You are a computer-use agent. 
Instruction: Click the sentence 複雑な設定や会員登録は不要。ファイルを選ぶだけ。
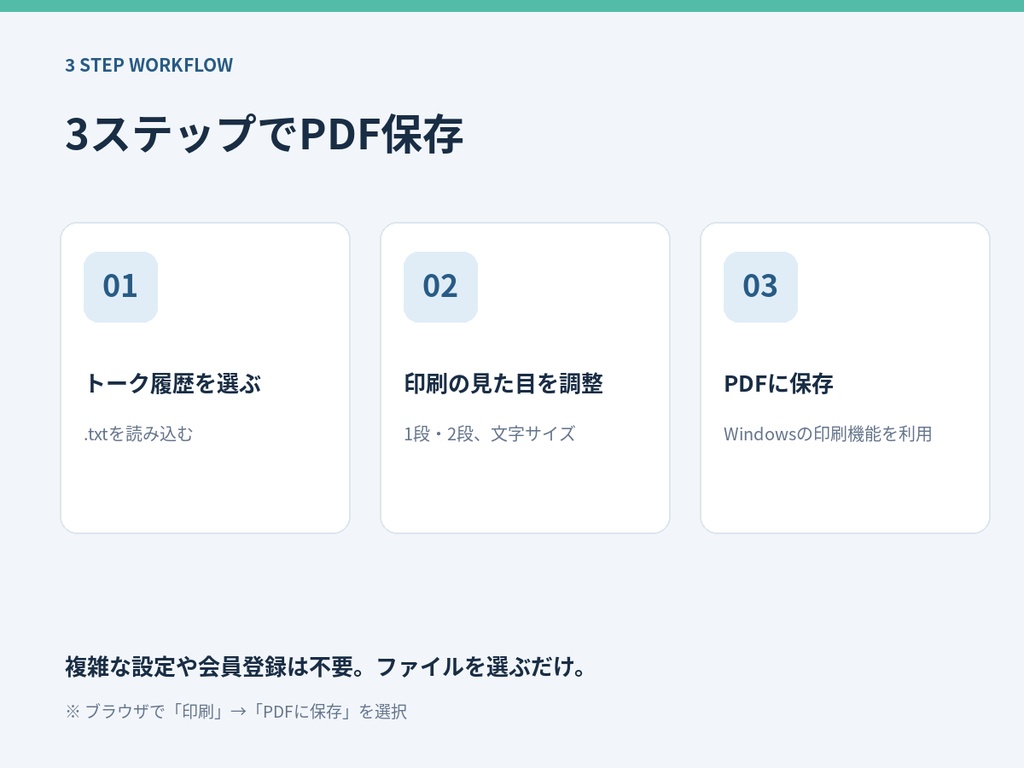click(x=325, y=667)
